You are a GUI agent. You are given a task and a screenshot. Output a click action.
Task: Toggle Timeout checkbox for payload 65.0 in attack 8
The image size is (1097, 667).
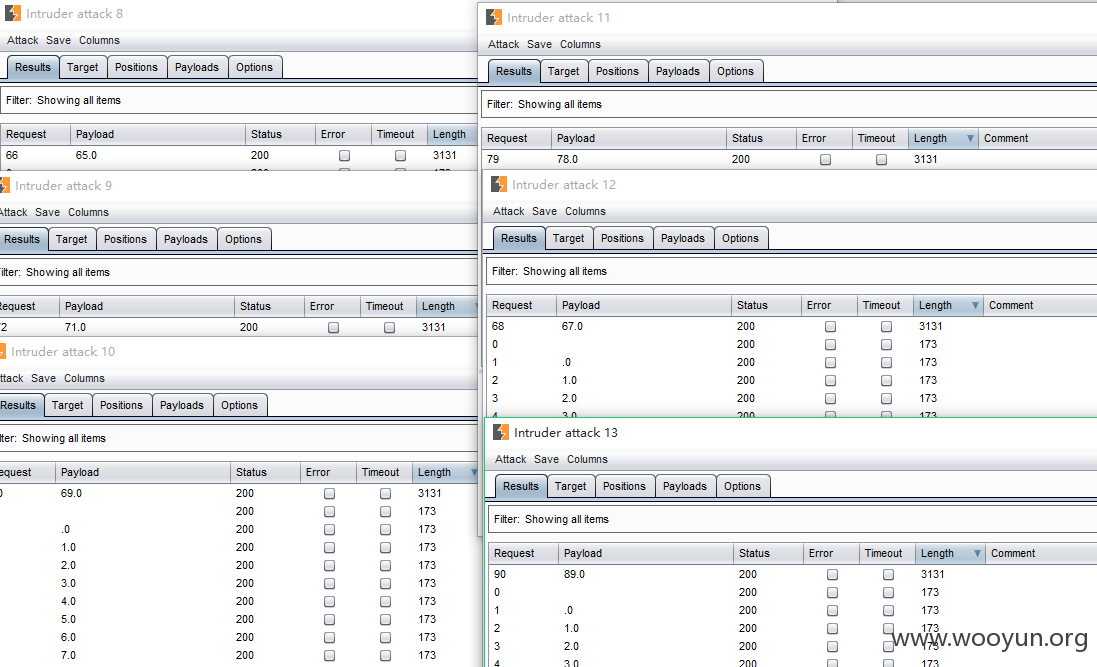(x=400, y=155)
